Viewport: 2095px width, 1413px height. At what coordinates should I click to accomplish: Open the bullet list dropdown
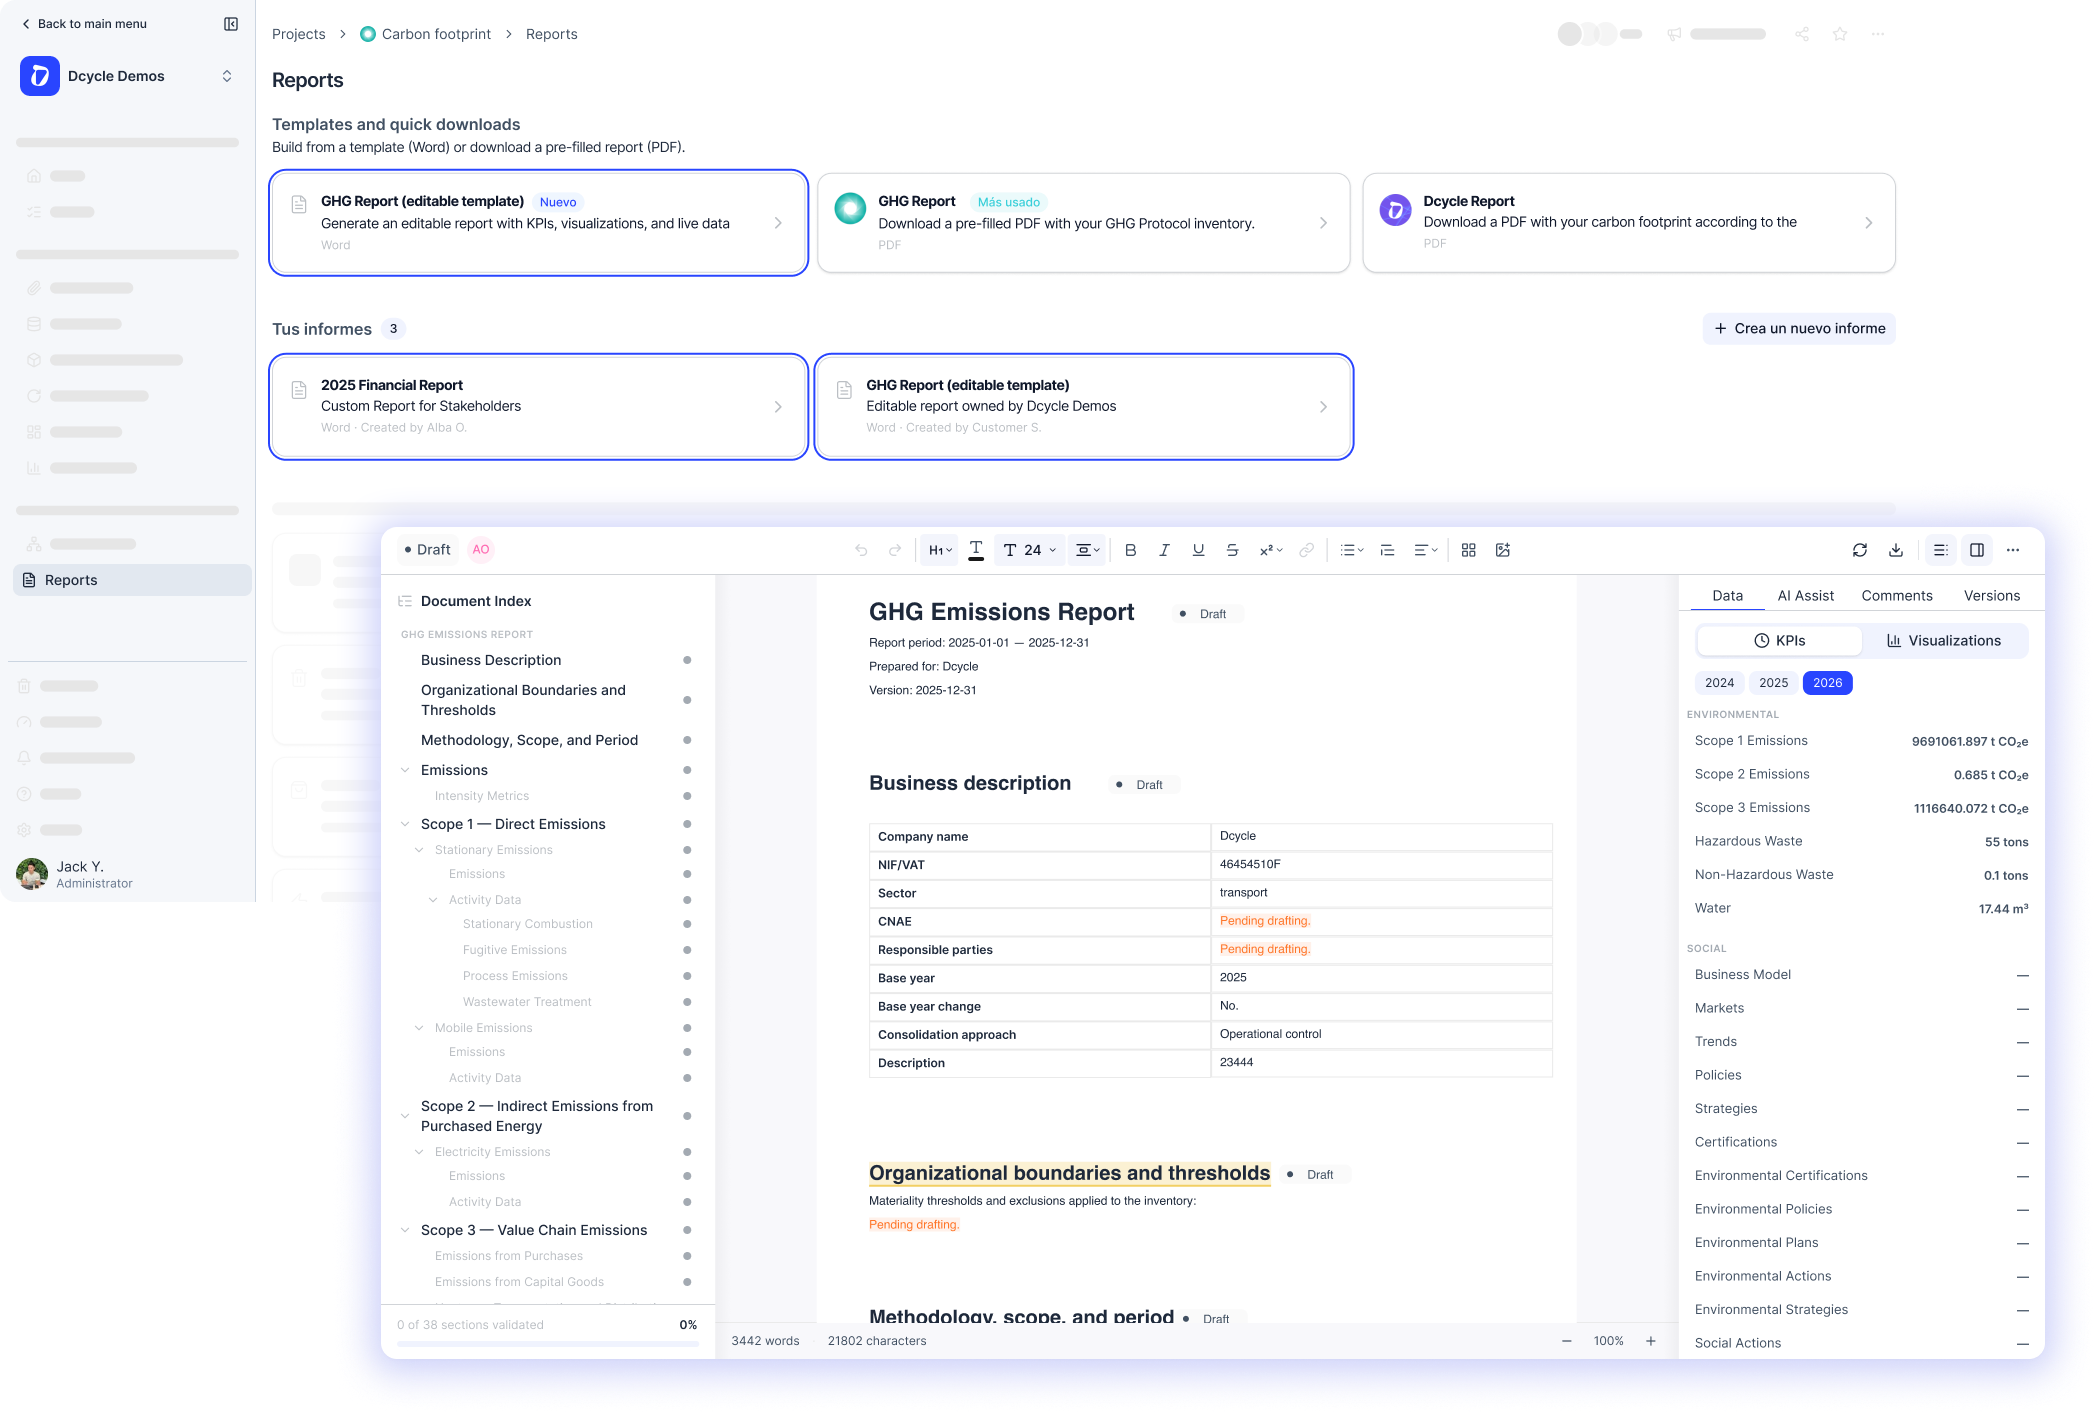[1351, 550]
